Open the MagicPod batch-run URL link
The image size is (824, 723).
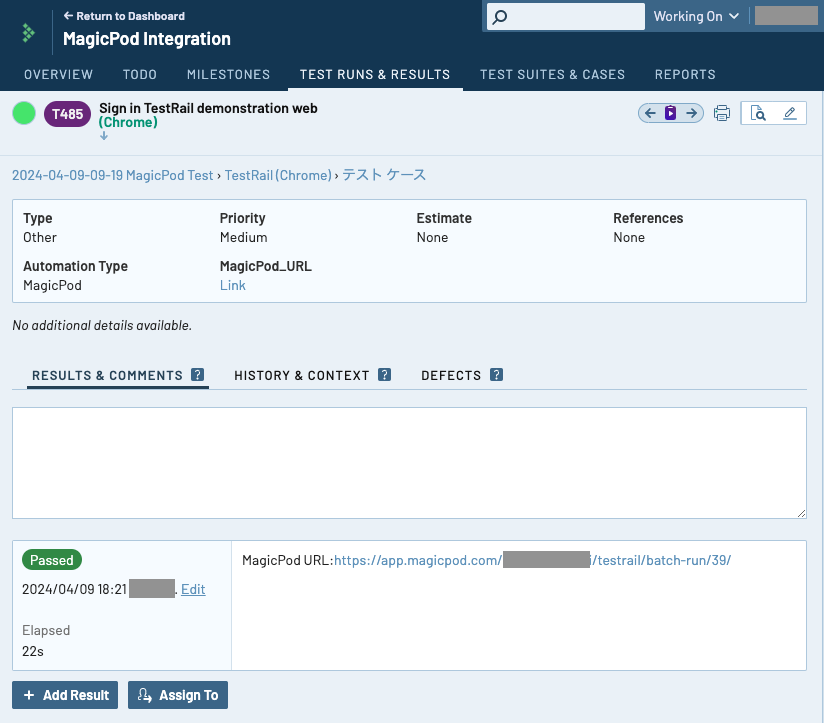[532, 560]
